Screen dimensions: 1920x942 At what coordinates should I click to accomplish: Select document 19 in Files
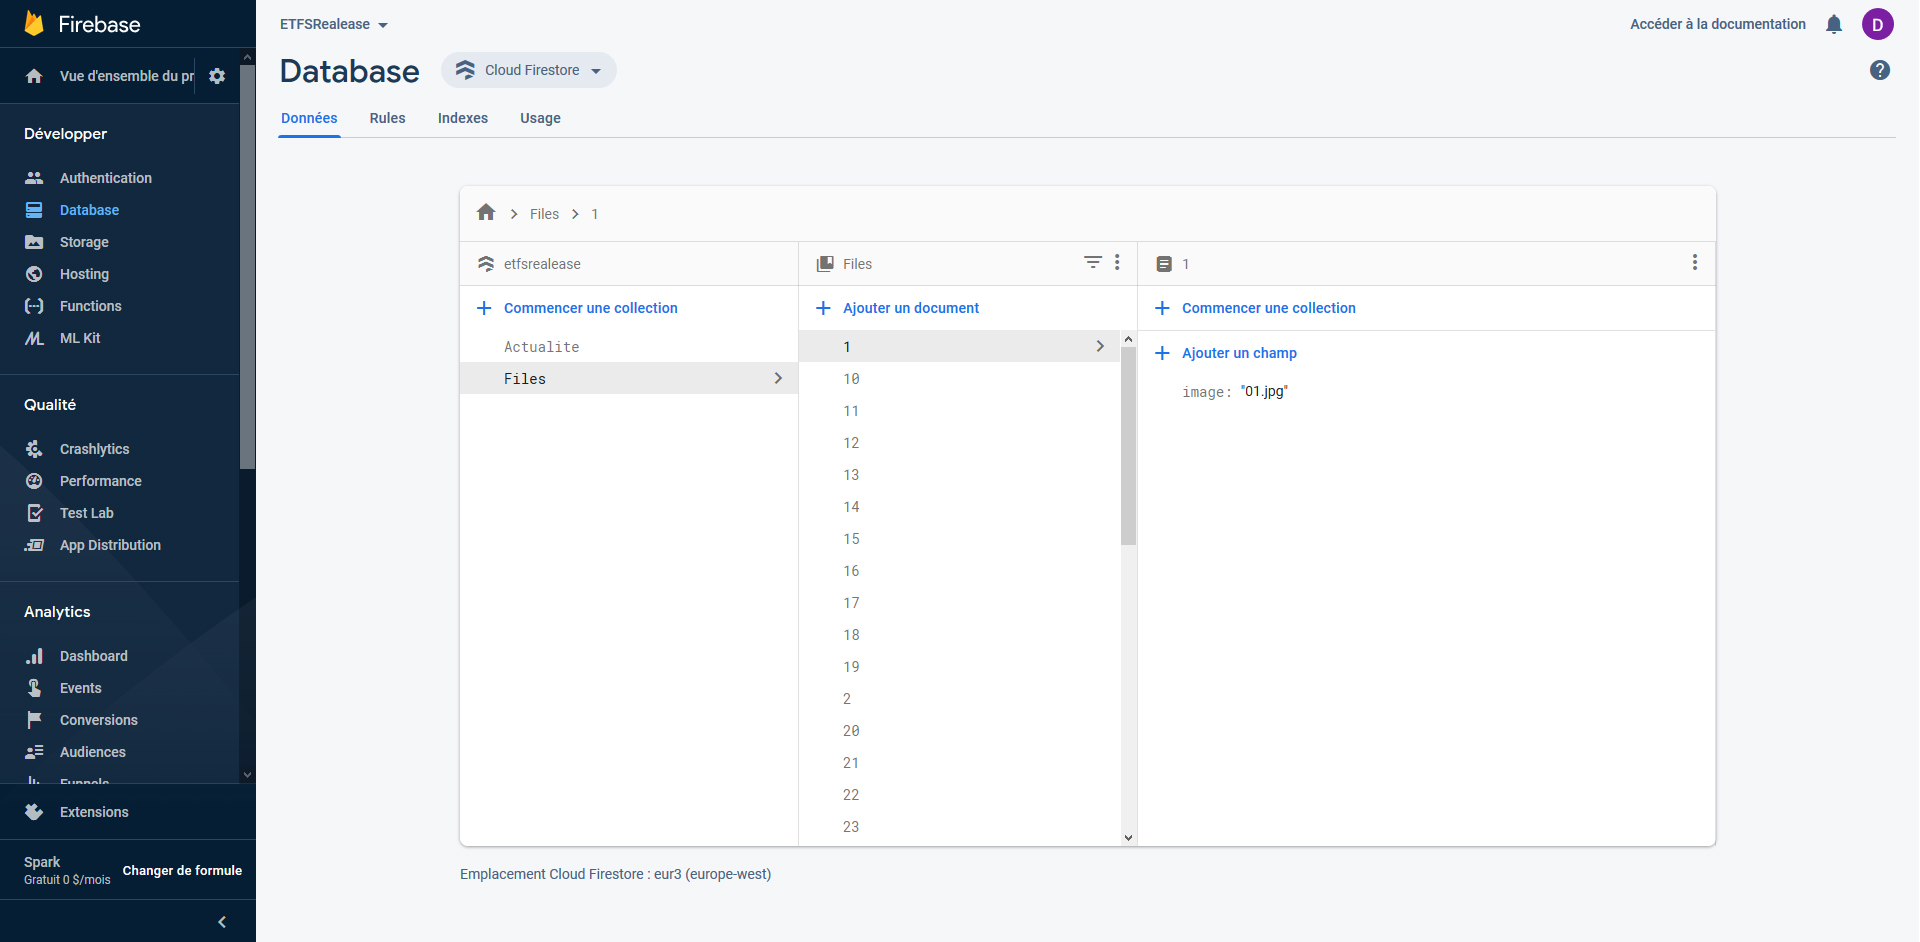coord(959,667)
